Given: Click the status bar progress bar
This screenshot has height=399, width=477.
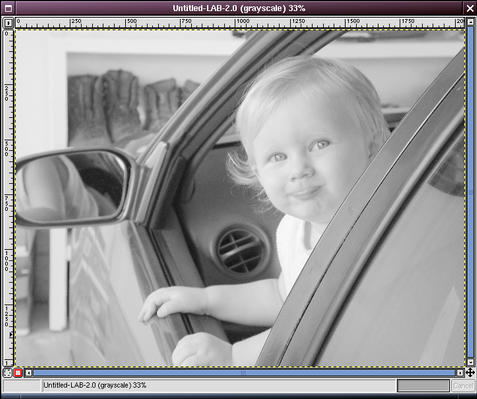Looking at the screenshot, I should [x=423, y=386].
